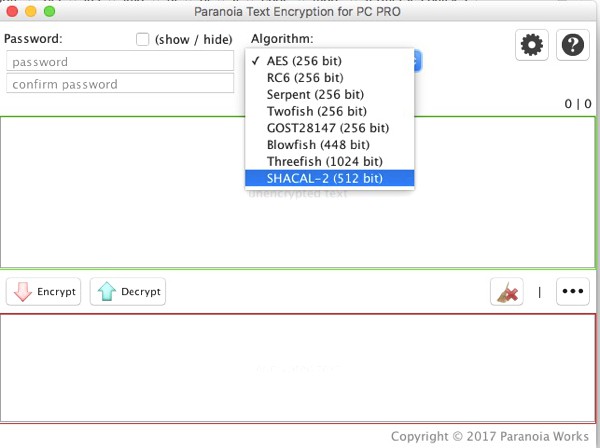Select Threefish (1024 bit) option

(324, 161)
